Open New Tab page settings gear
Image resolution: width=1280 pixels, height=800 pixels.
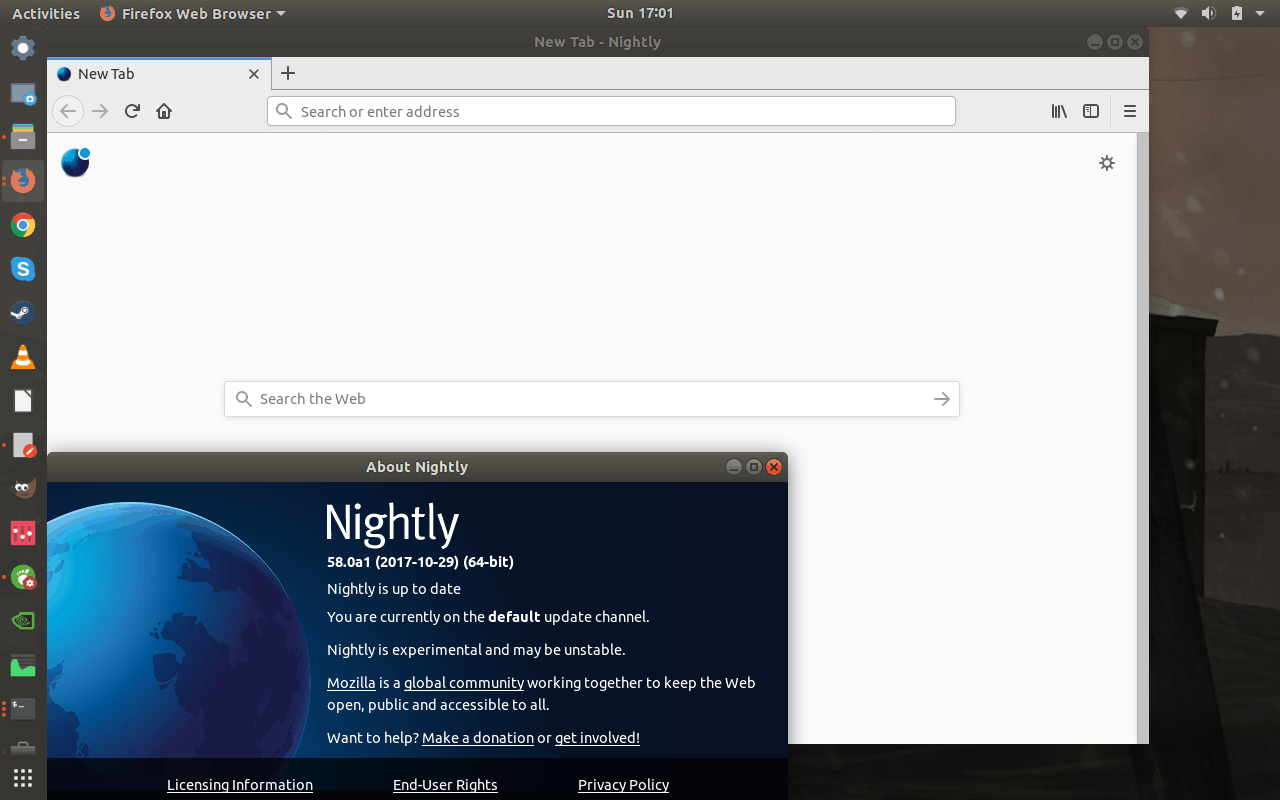[x=1107, y=163]
